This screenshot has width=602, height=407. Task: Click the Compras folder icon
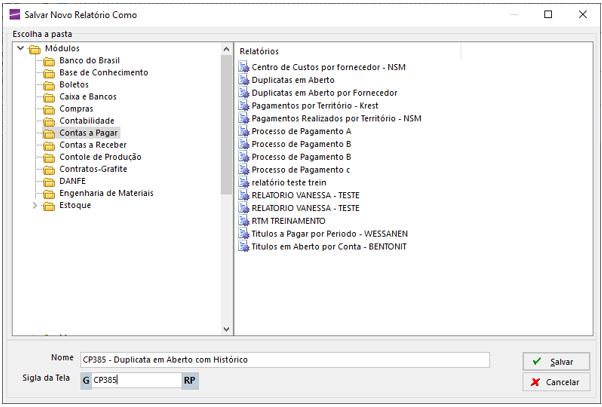point(49,109)
